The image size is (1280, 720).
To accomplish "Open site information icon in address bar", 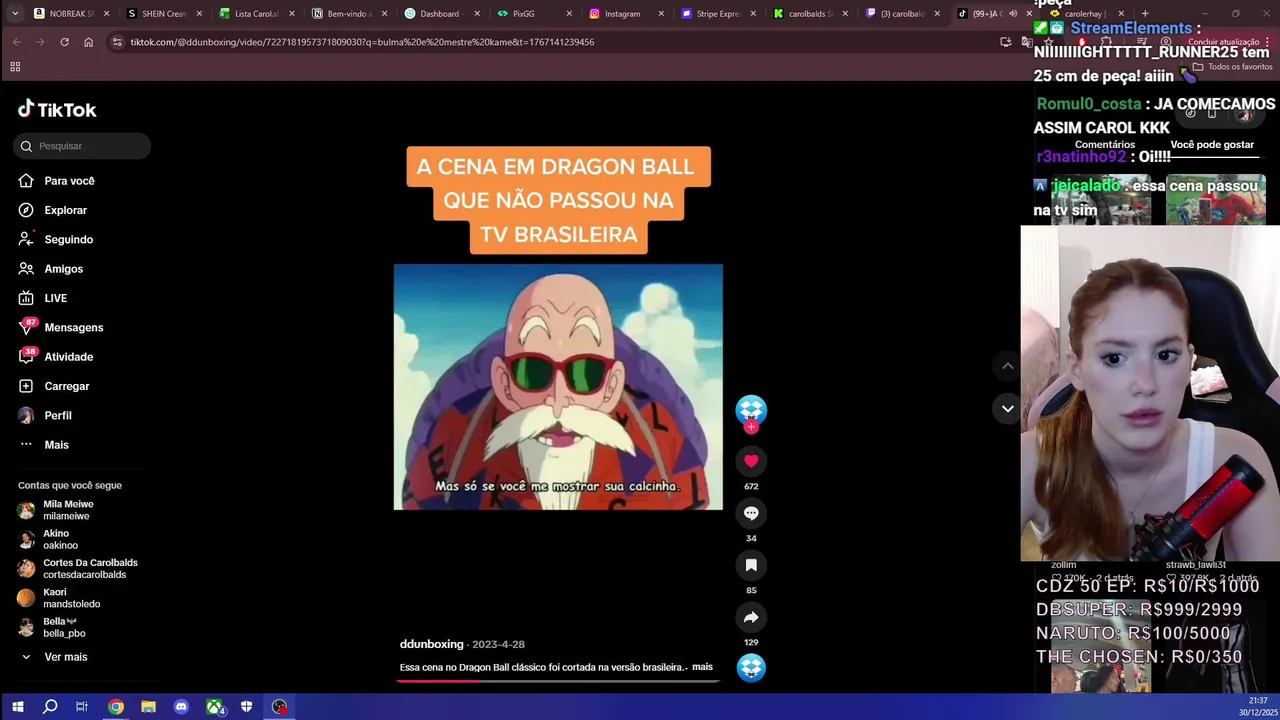I will 117,42.
